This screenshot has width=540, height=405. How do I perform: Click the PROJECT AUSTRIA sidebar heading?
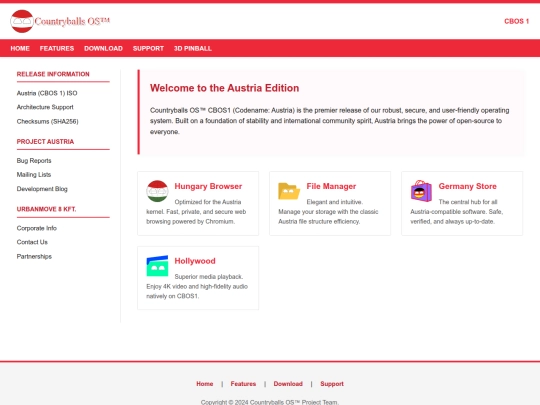click(45, 142)
